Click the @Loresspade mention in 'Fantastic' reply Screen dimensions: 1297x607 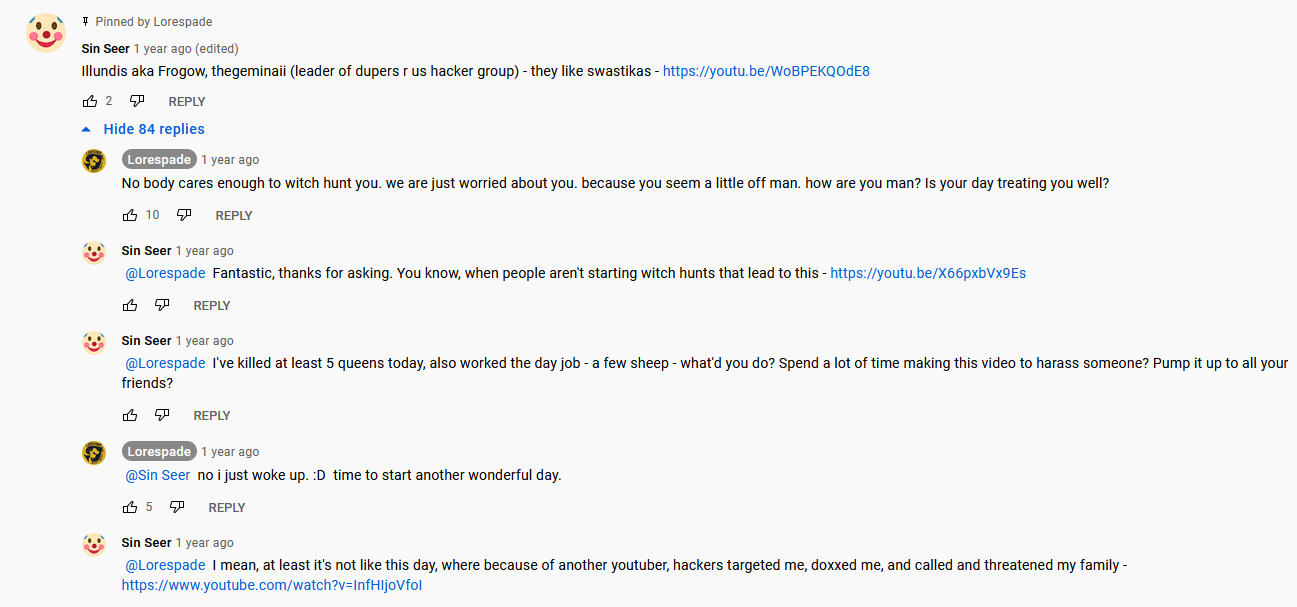(x=165, y=273)
